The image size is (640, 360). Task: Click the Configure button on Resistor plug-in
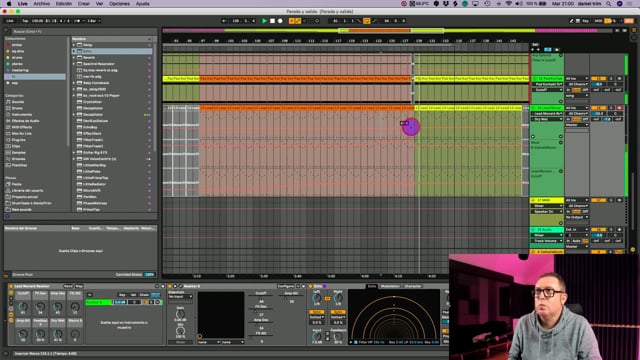pos(286,287)
